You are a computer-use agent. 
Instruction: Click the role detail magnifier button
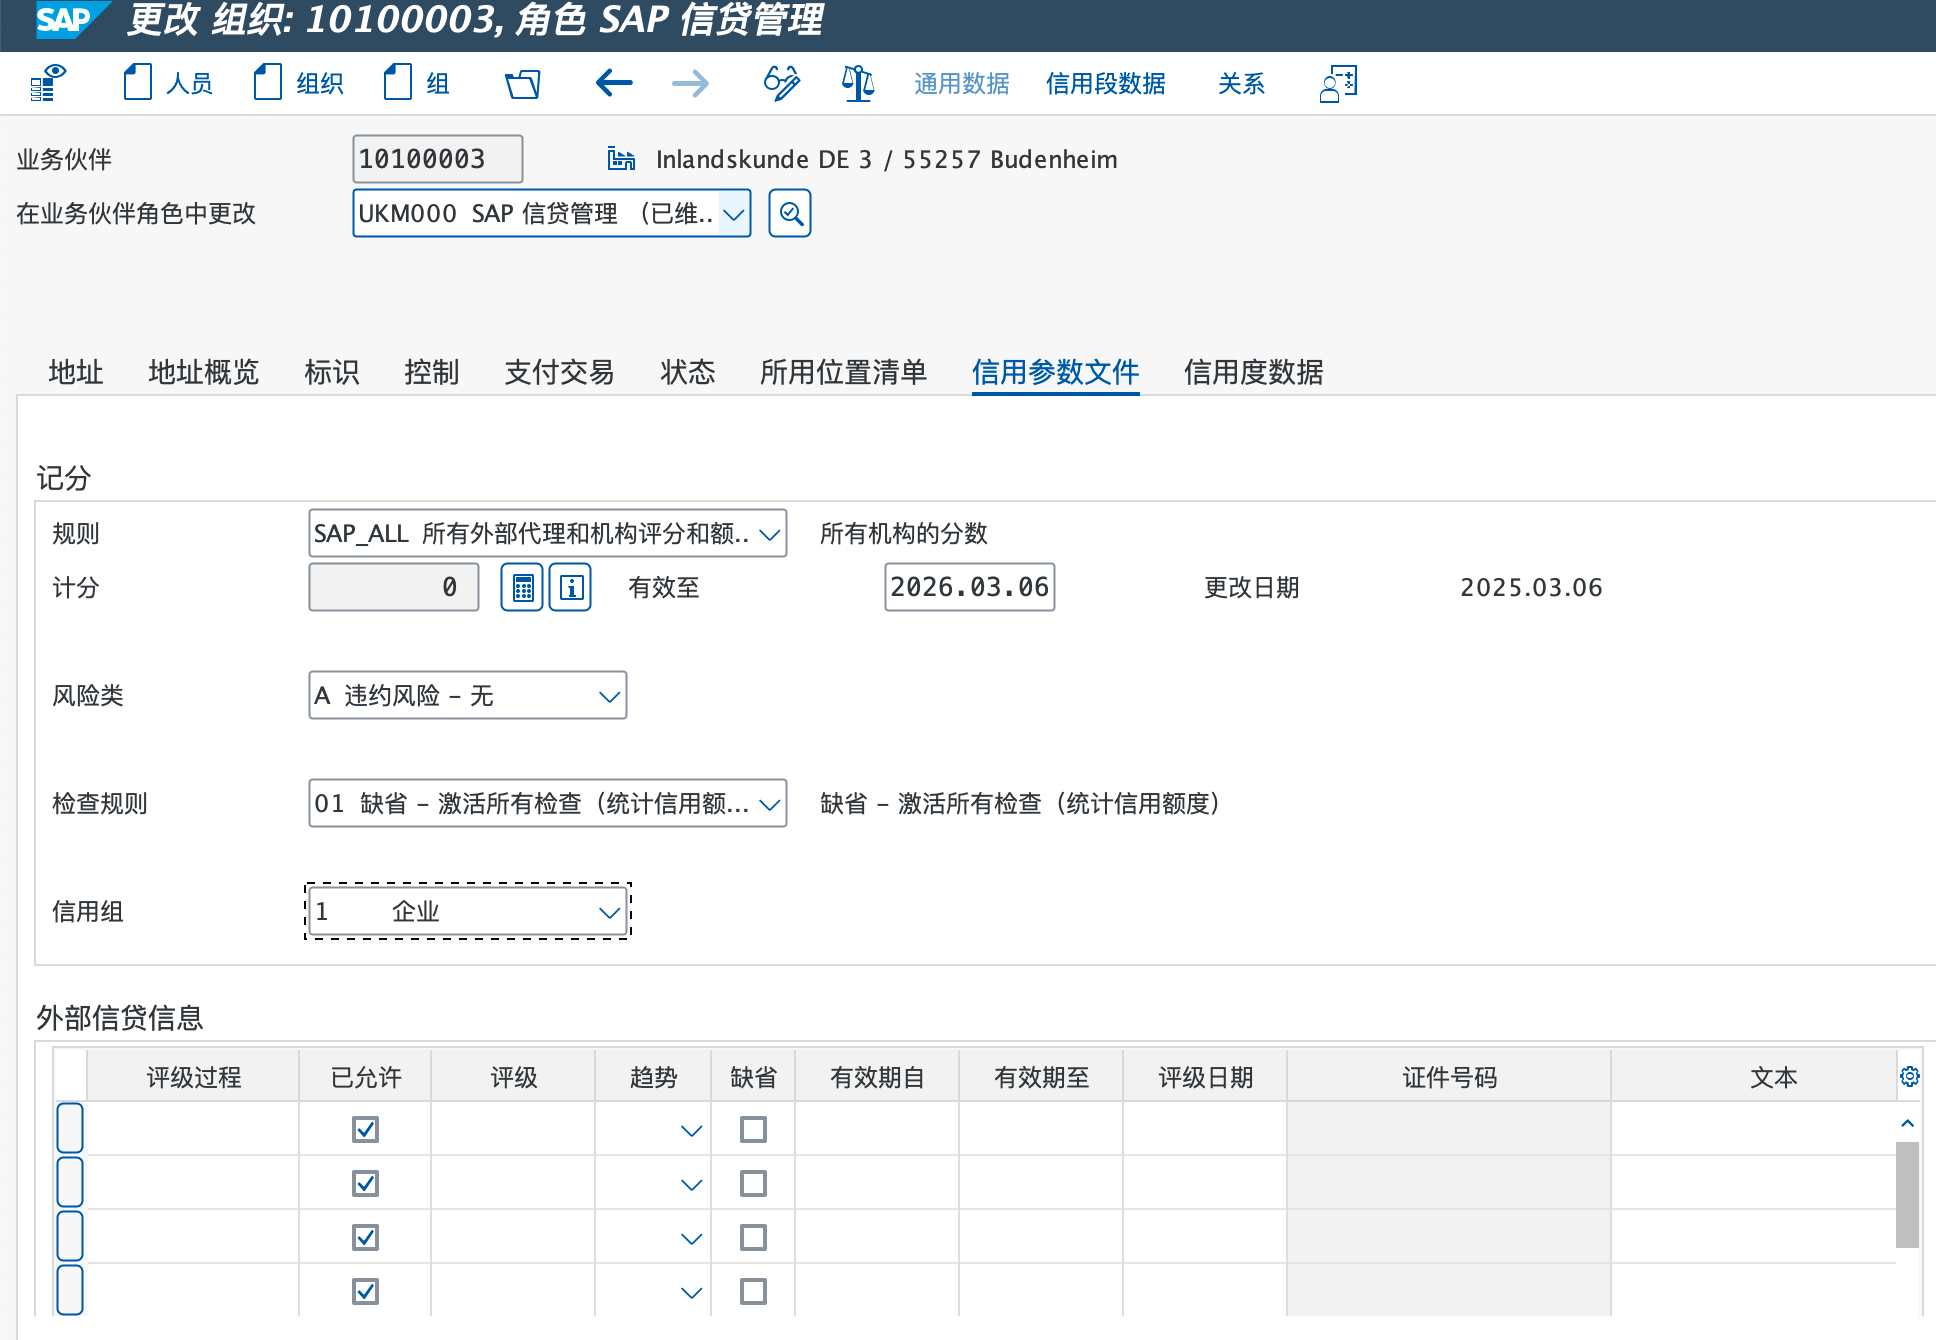[x=790, y=213]
